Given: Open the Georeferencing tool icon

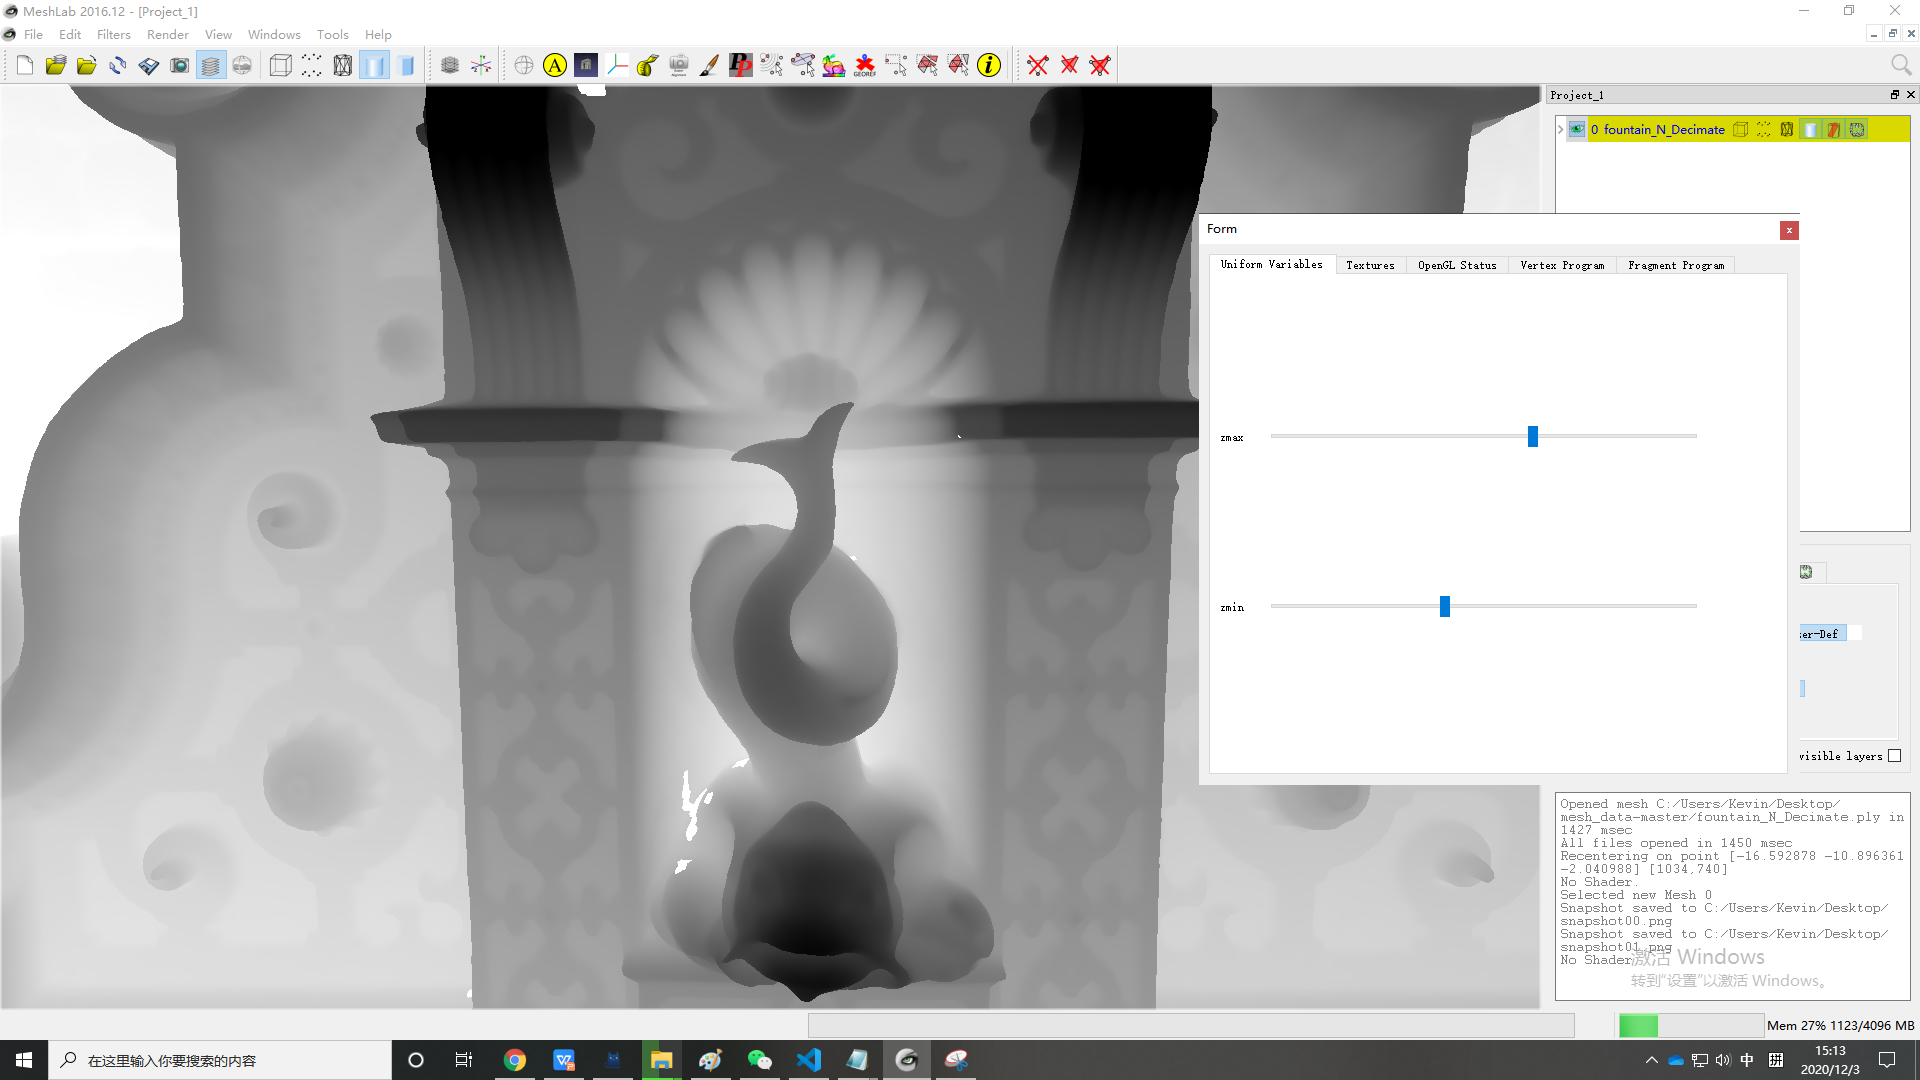Looking at the screenshot, I should click(865, 66).
